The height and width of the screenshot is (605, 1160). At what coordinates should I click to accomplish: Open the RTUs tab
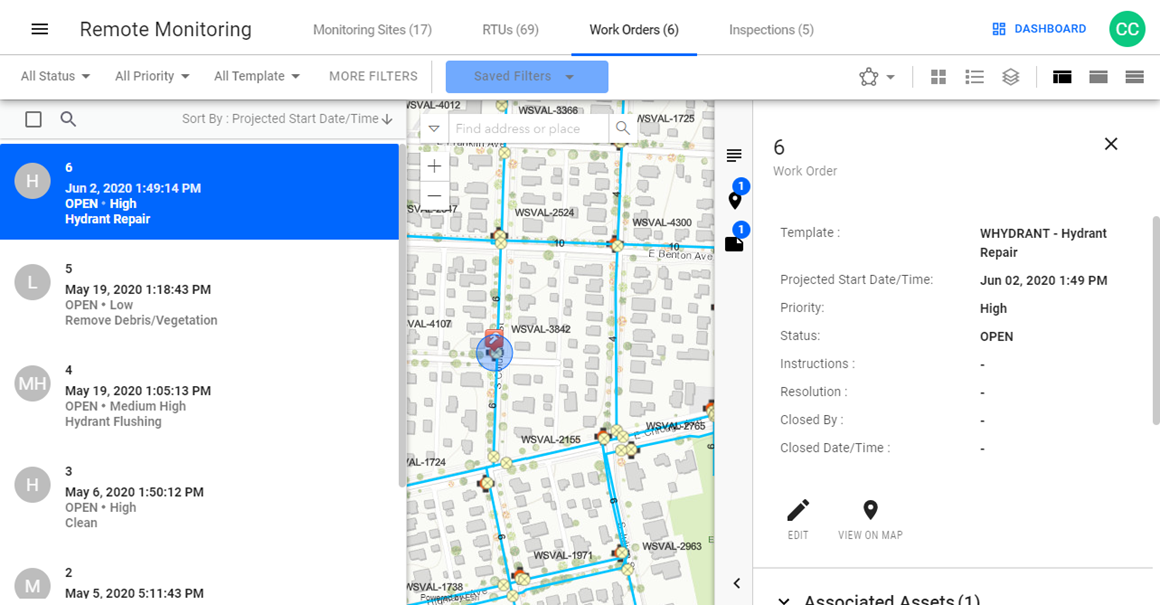pyautogui.click(x=510, y=29)
